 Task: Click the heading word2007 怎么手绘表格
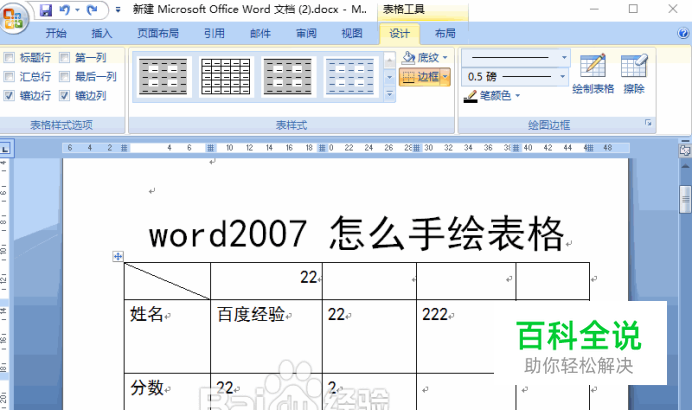pyautogui.click(x=356, y=233)
